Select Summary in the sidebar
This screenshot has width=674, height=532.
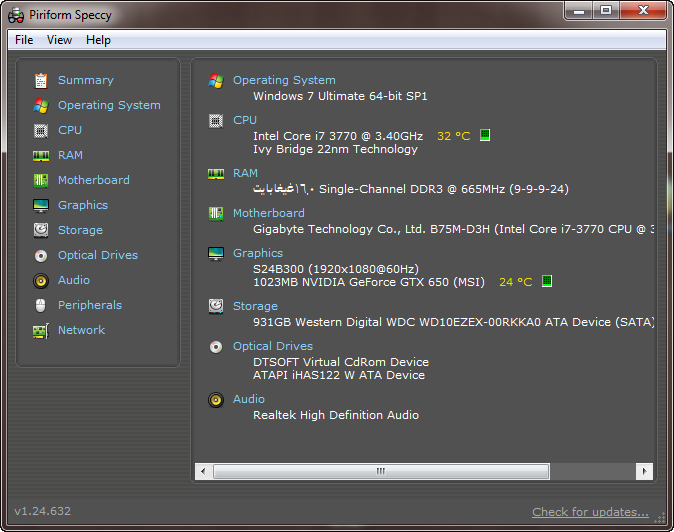pyautogui.click(x=86, y=80)
